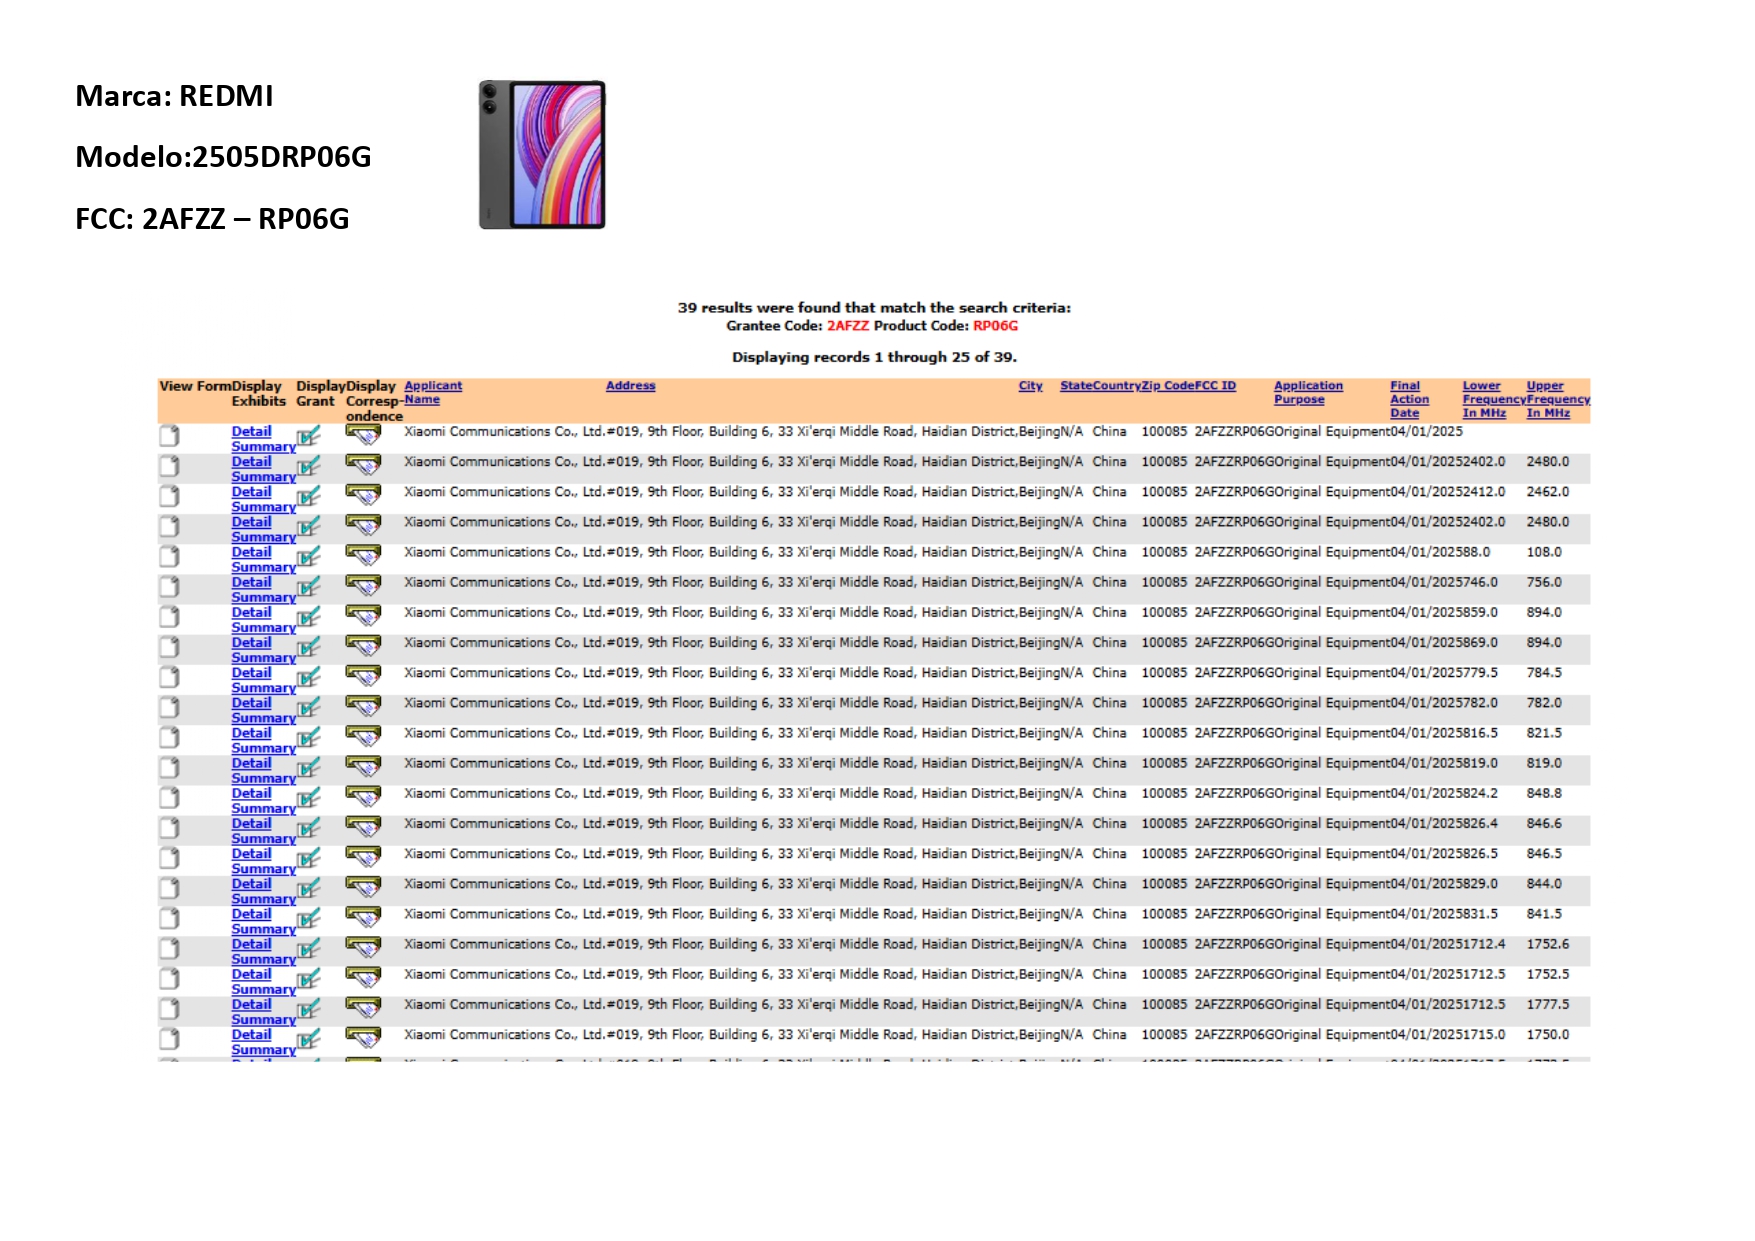
Task: Open Detail link for 824.2–848.8 row
Action: point(252,793)
